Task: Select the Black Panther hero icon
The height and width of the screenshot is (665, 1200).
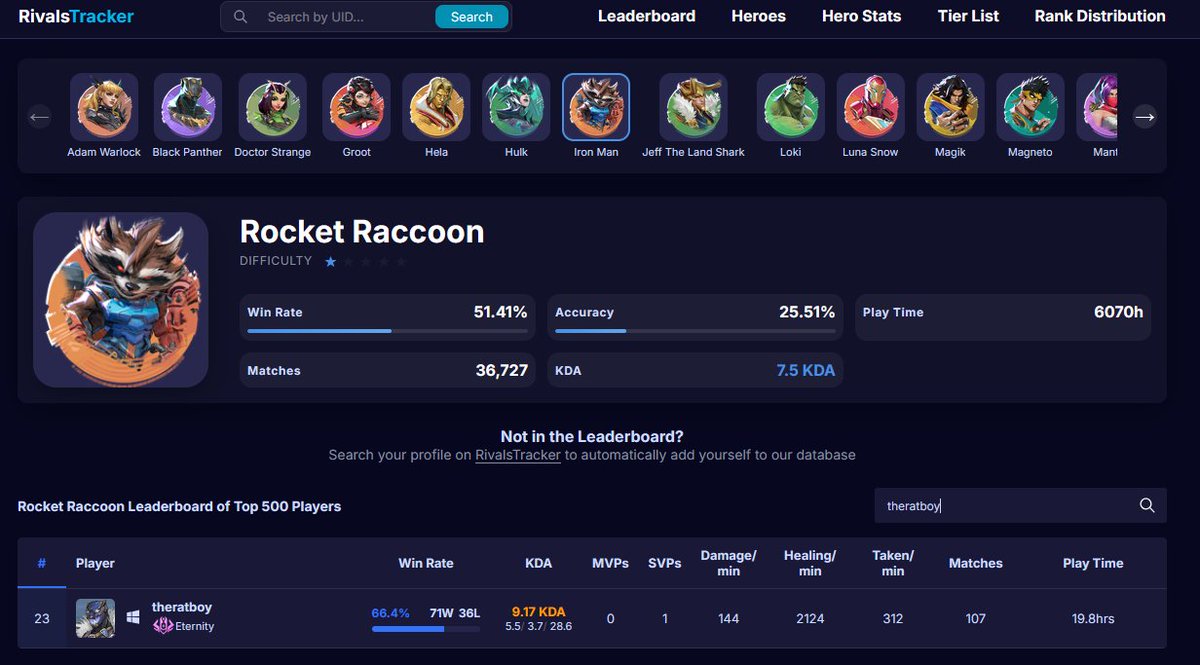Action: click(x=188, y=107)
